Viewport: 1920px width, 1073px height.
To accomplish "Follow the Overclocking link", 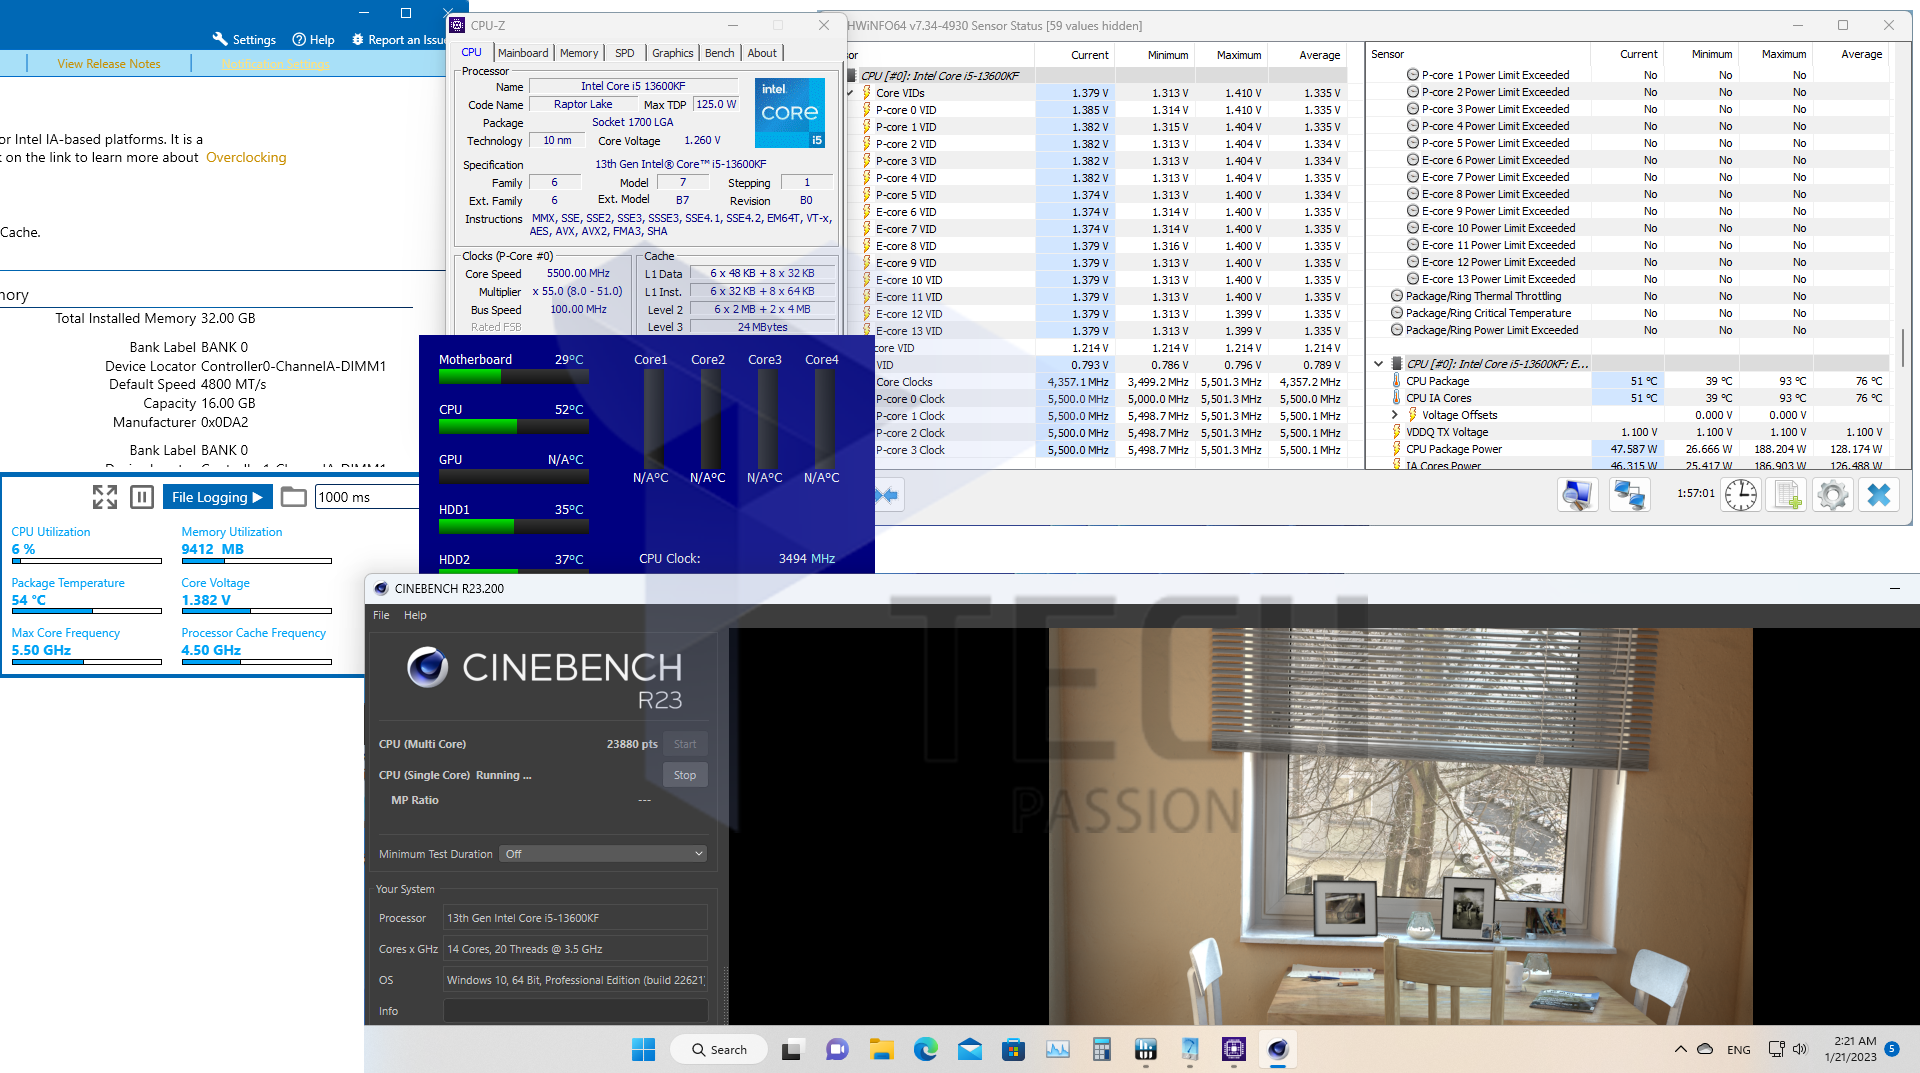I will (246, 158).
